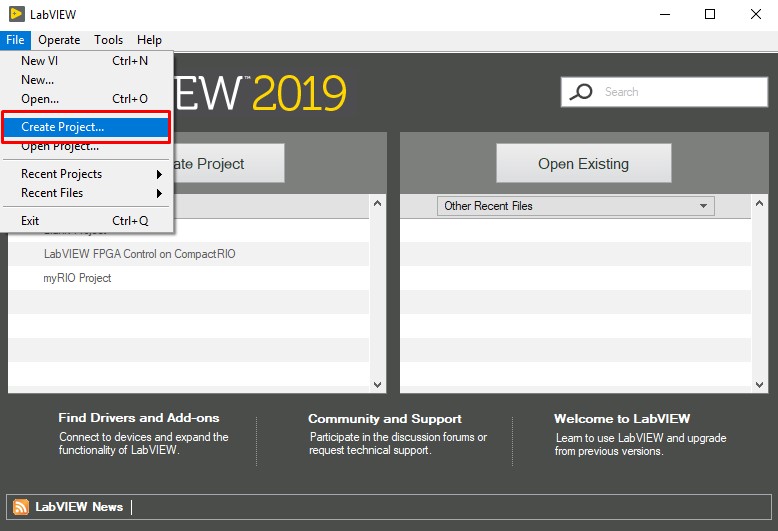Open the Community and Support link
The height and width of the screenshot is (531, 778).
coord(385,419)
